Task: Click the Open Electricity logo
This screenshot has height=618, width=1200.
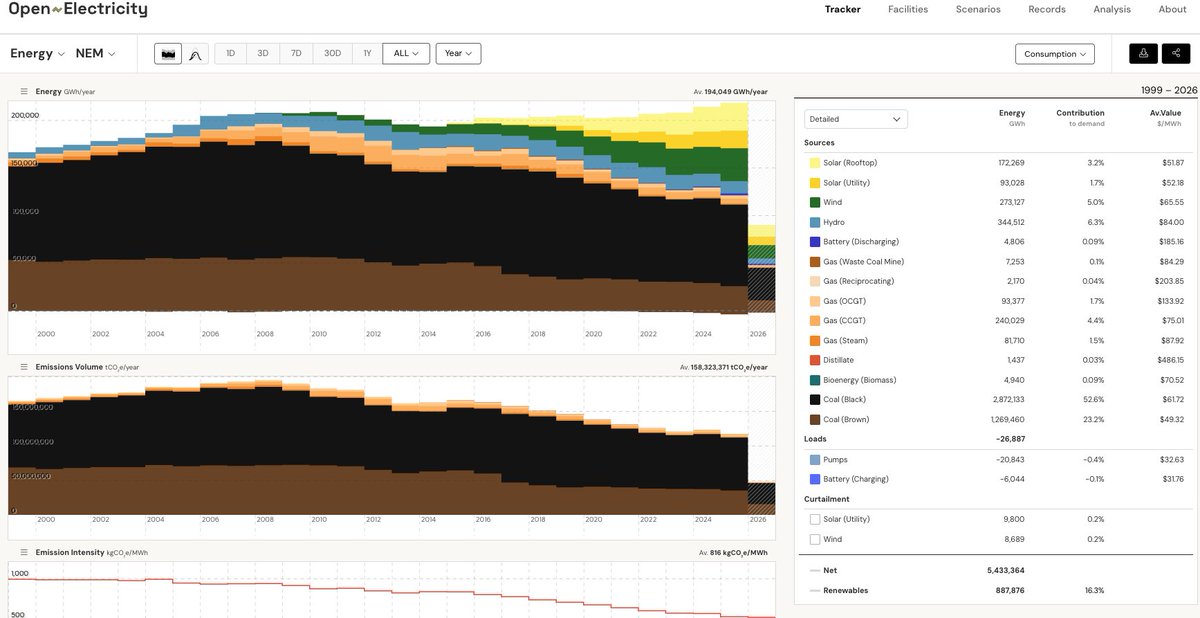Action: coord(78,10)
